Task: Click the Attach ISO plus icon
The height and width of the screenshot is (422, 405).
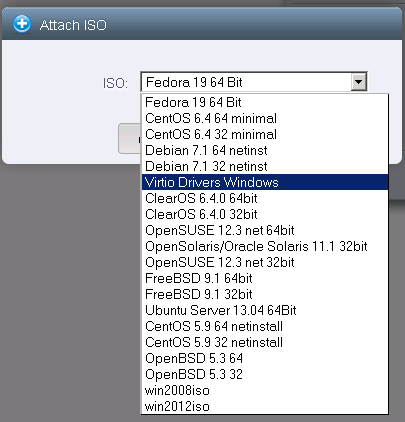Action: click(22, 24)
